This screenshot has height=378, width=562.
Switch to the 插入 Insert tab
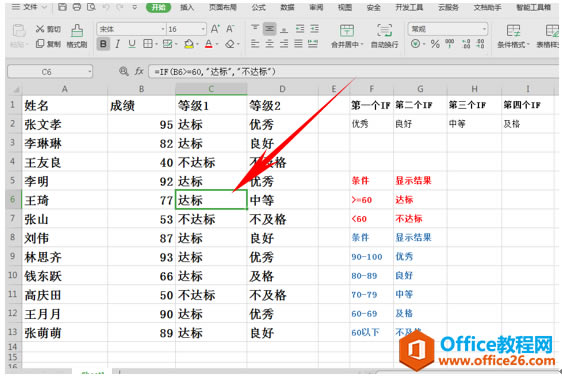coord(187,7)
